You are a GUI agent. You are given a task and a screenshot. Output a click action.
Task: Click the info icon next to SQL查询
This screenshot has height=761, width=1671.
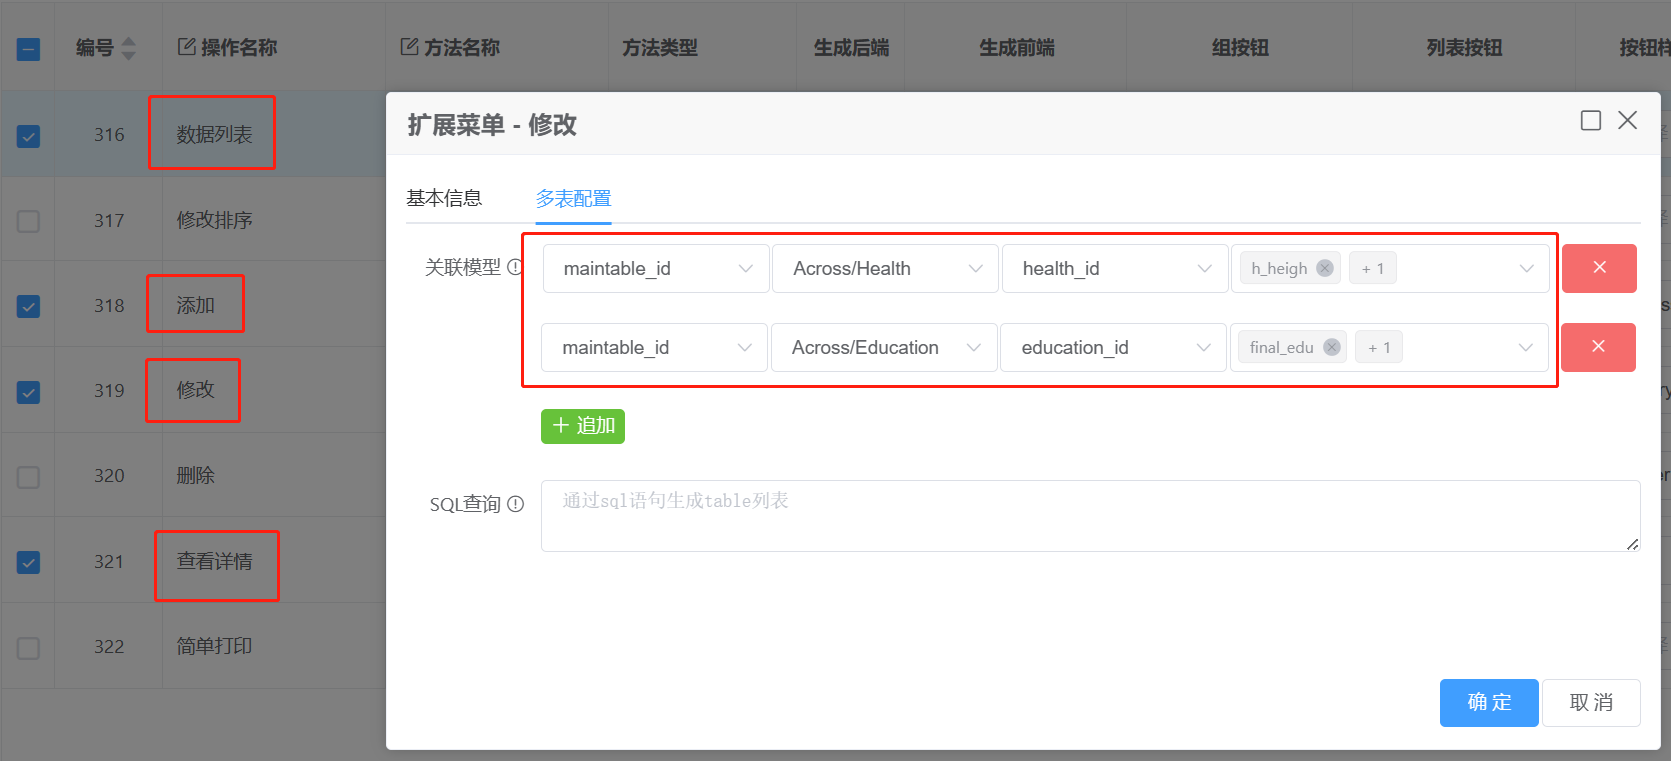click(516, 504)
